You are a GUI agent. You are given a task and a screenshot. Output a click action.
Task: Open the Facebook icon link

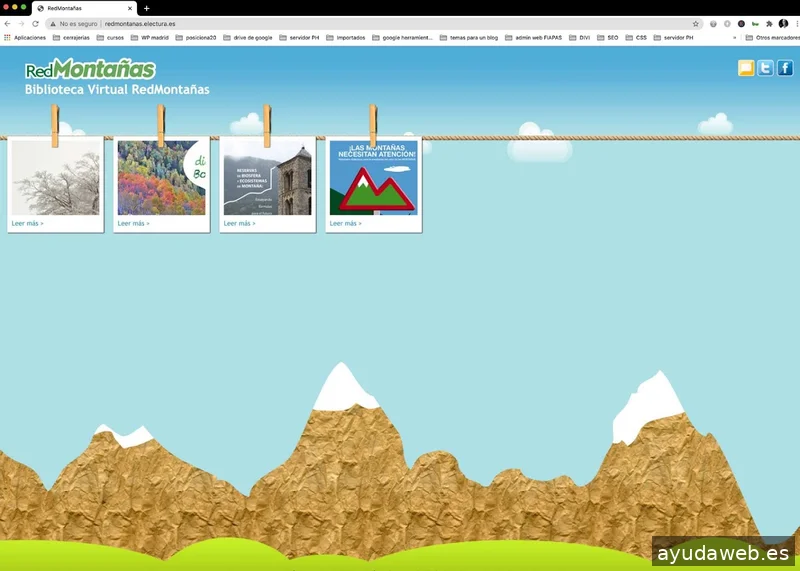[785, 68]
